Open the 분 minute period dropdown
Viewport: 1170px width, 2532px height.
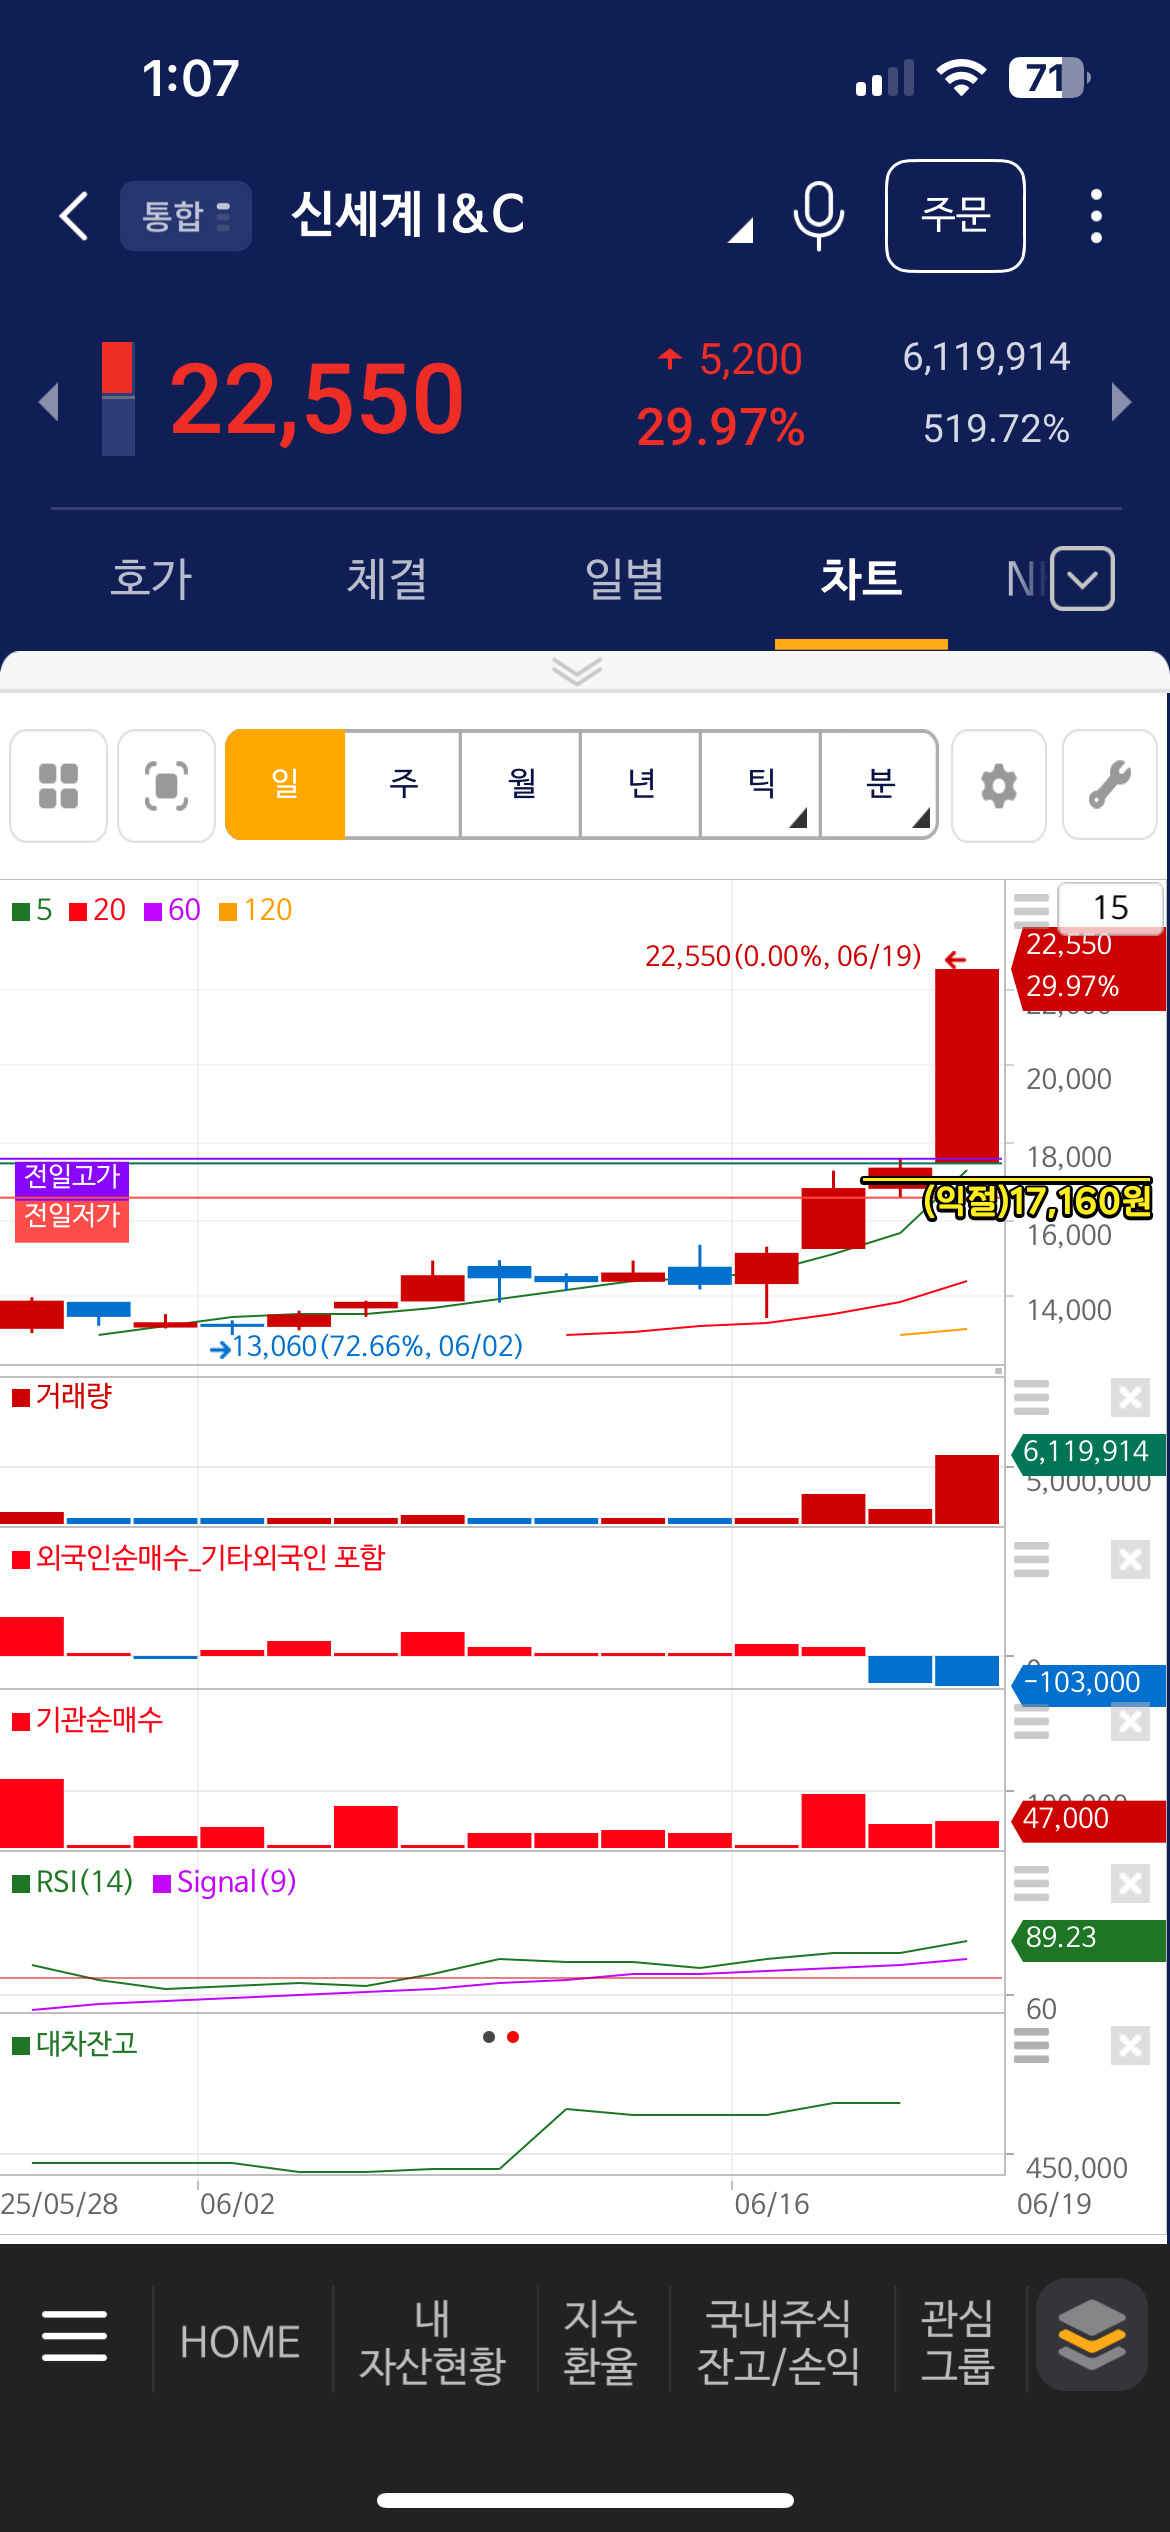879,784
